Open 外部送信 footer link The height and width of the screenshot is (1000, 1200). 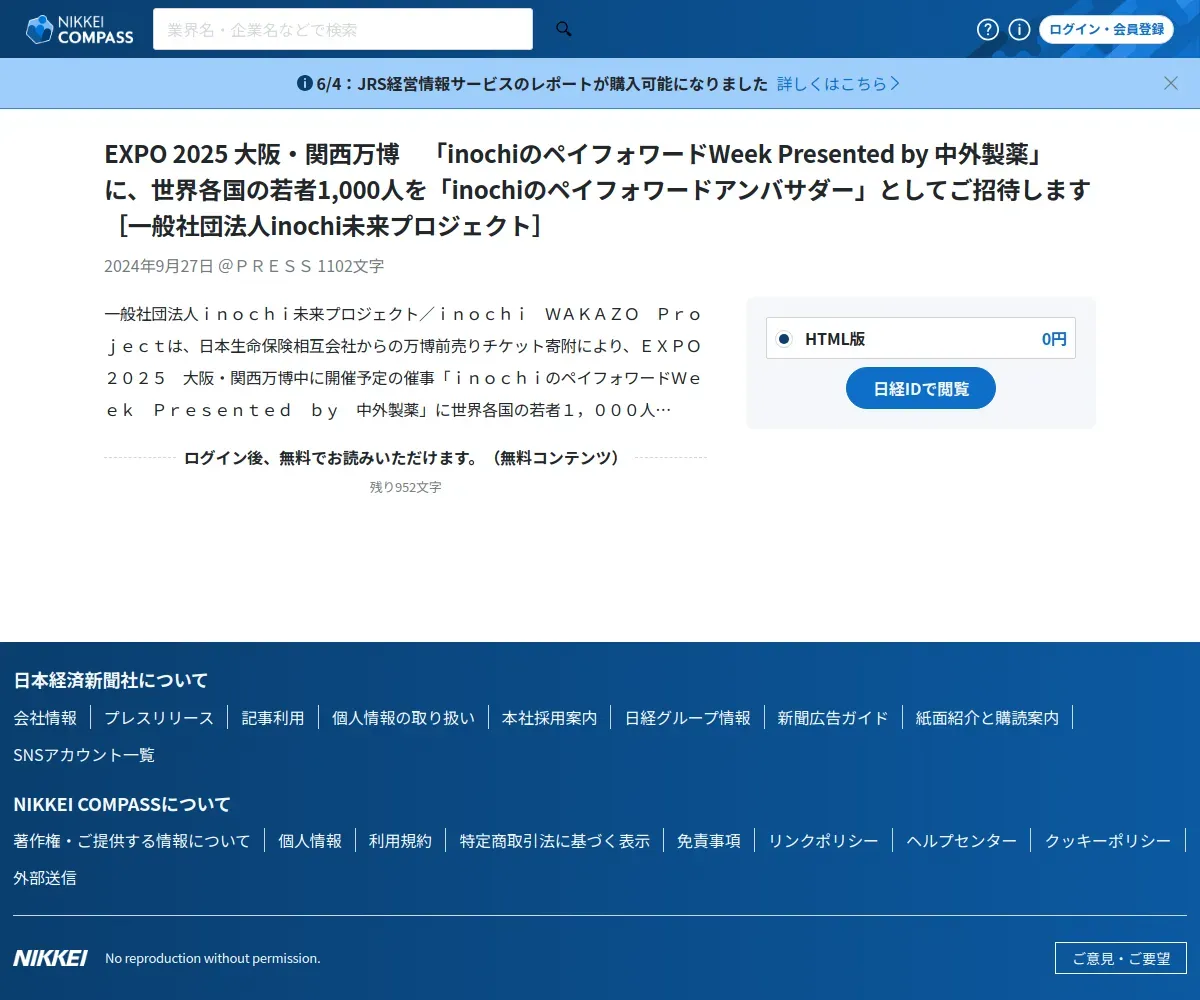[45, 878]
